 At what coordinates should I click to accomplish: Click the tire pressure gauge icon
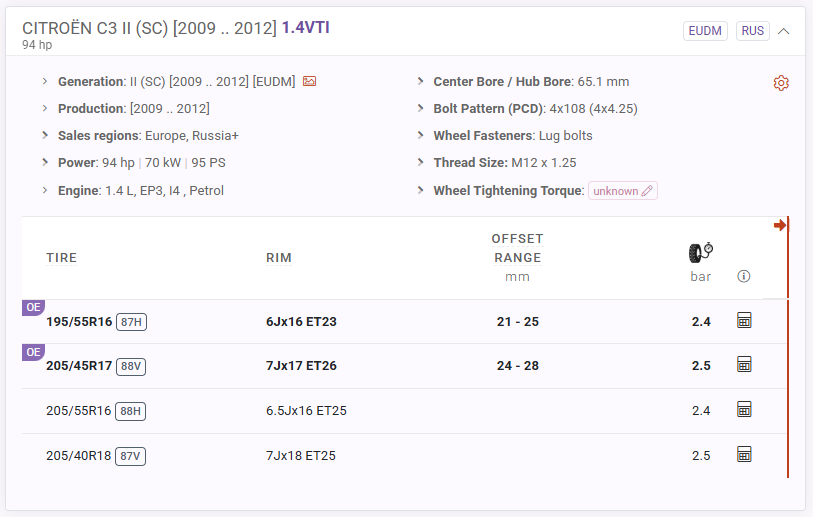(x=700, y=252)
